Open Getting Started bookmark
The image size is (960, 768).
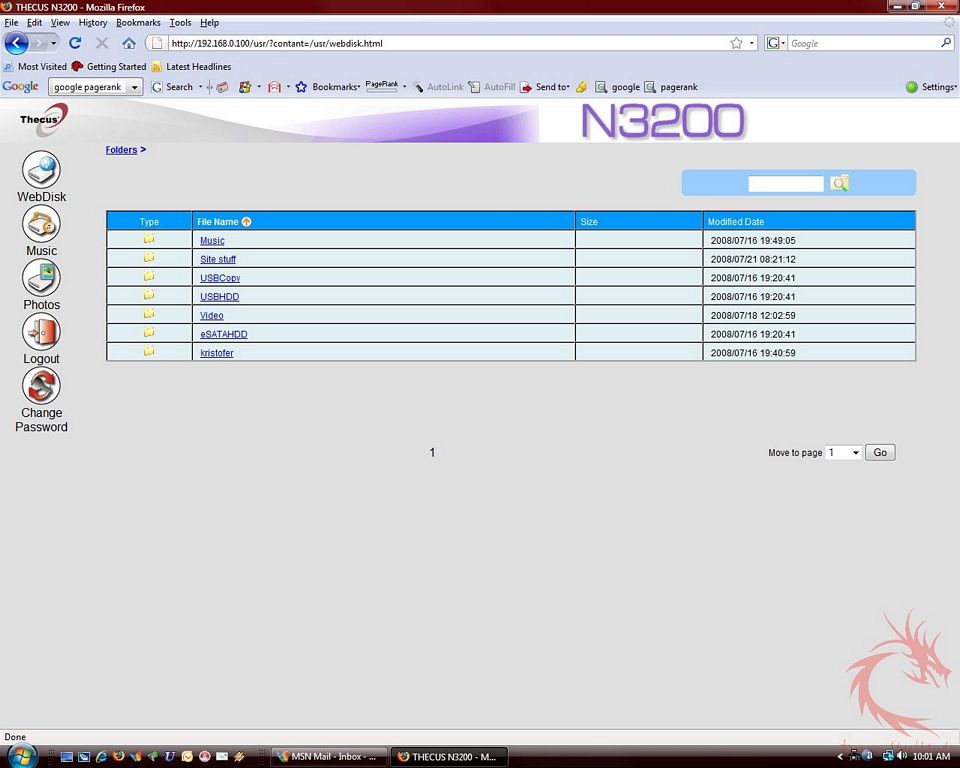click(x=109, y=67)
